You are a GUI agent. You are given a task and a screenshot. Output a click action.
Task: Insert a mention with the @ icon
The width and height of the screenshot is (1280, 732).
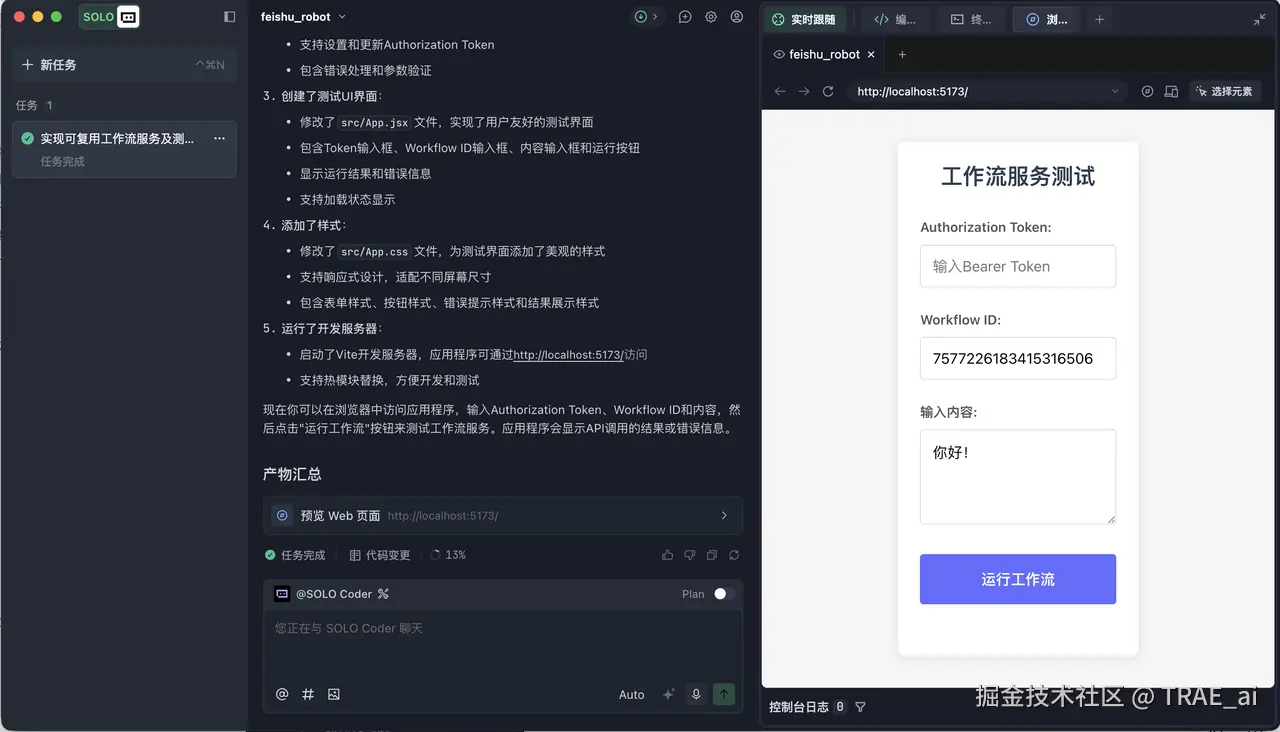tap(282, 694)
